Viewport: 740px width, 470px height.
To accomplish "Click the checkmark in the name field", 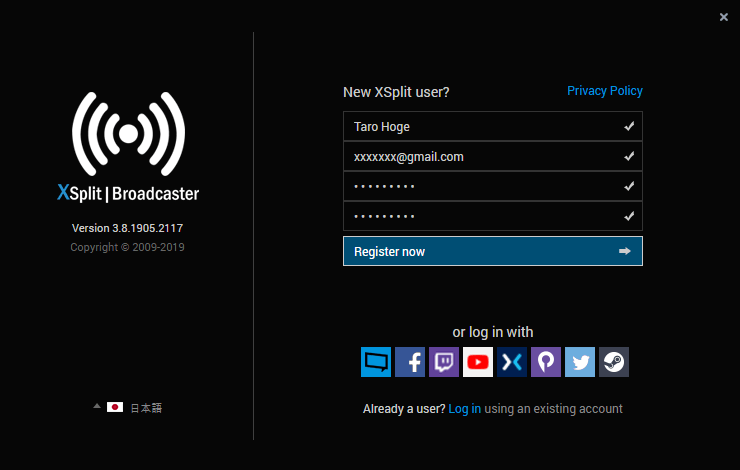I will tap(629, 126).
